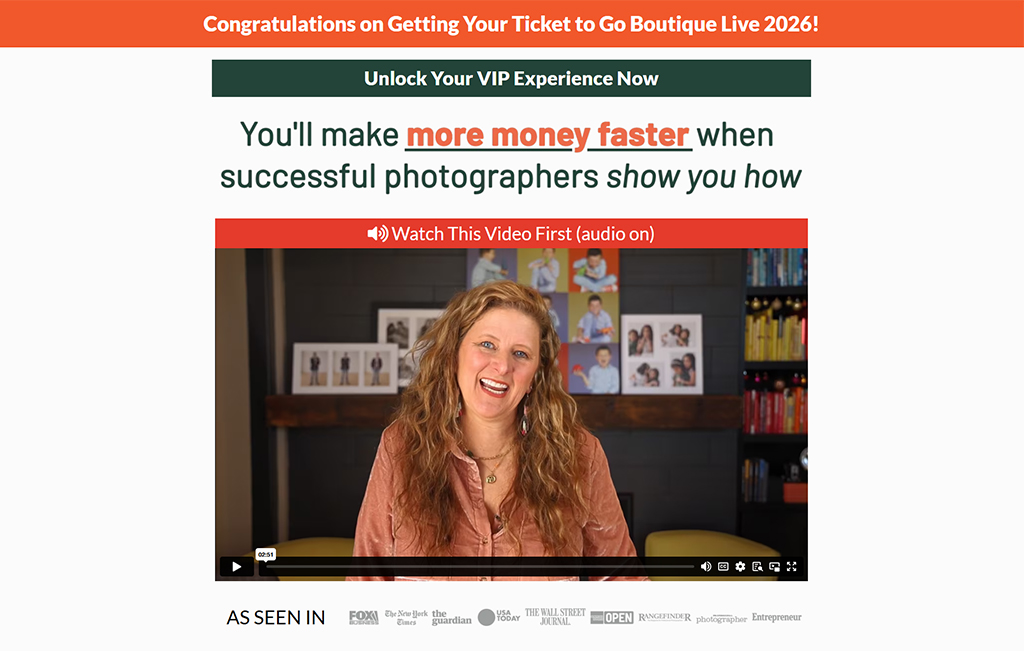Image resolution: width=1024 pixels, height=651 pixels.
Task: Click the OPEN forum logo
Action: pyautogui.click(x=612, y=617)
